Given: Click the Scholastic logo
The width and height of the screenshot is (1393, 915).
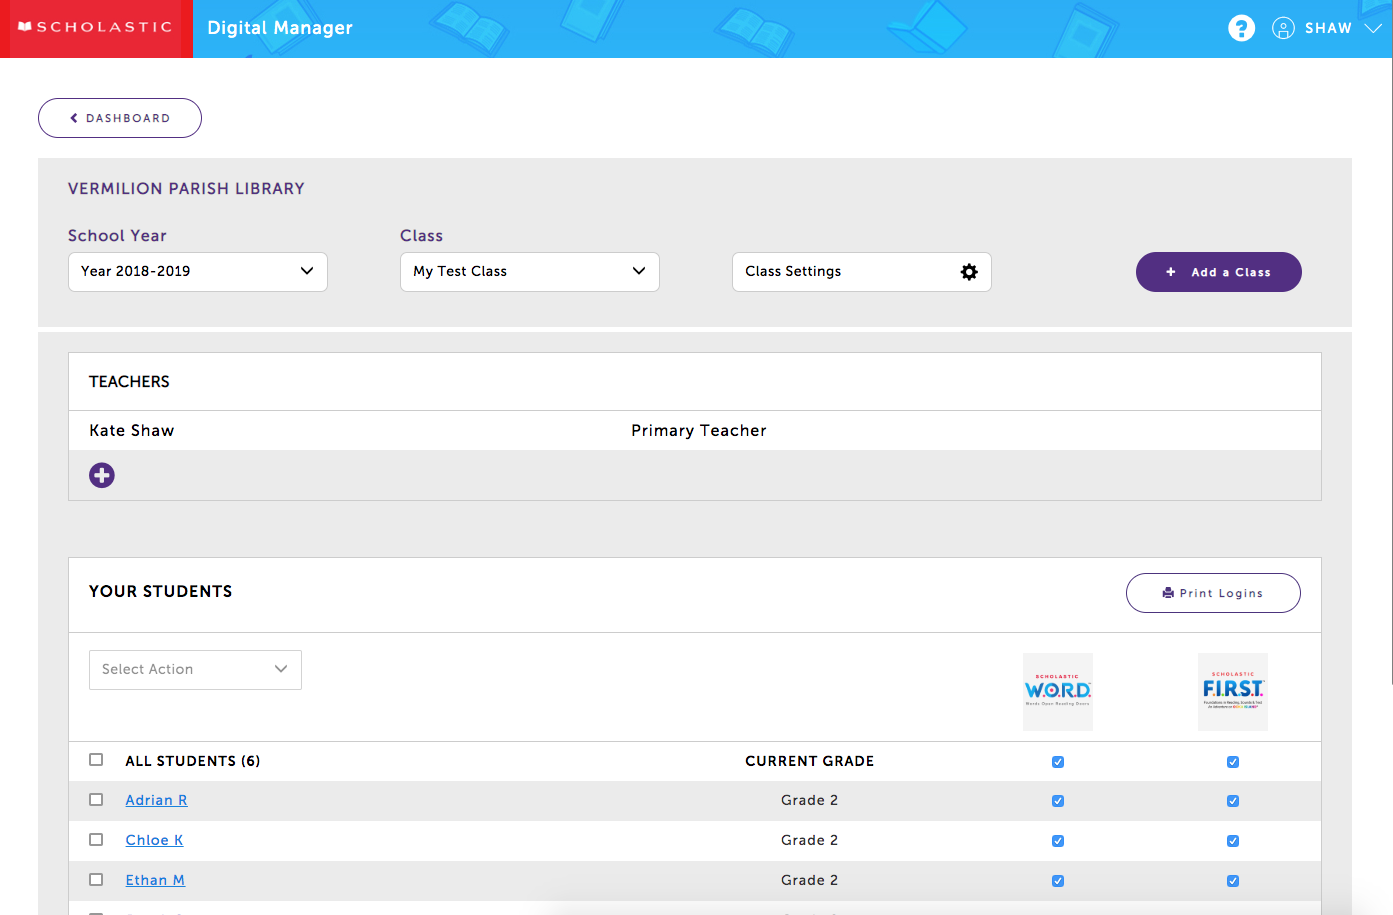Looking at the screenshot, I should [96, 27].
